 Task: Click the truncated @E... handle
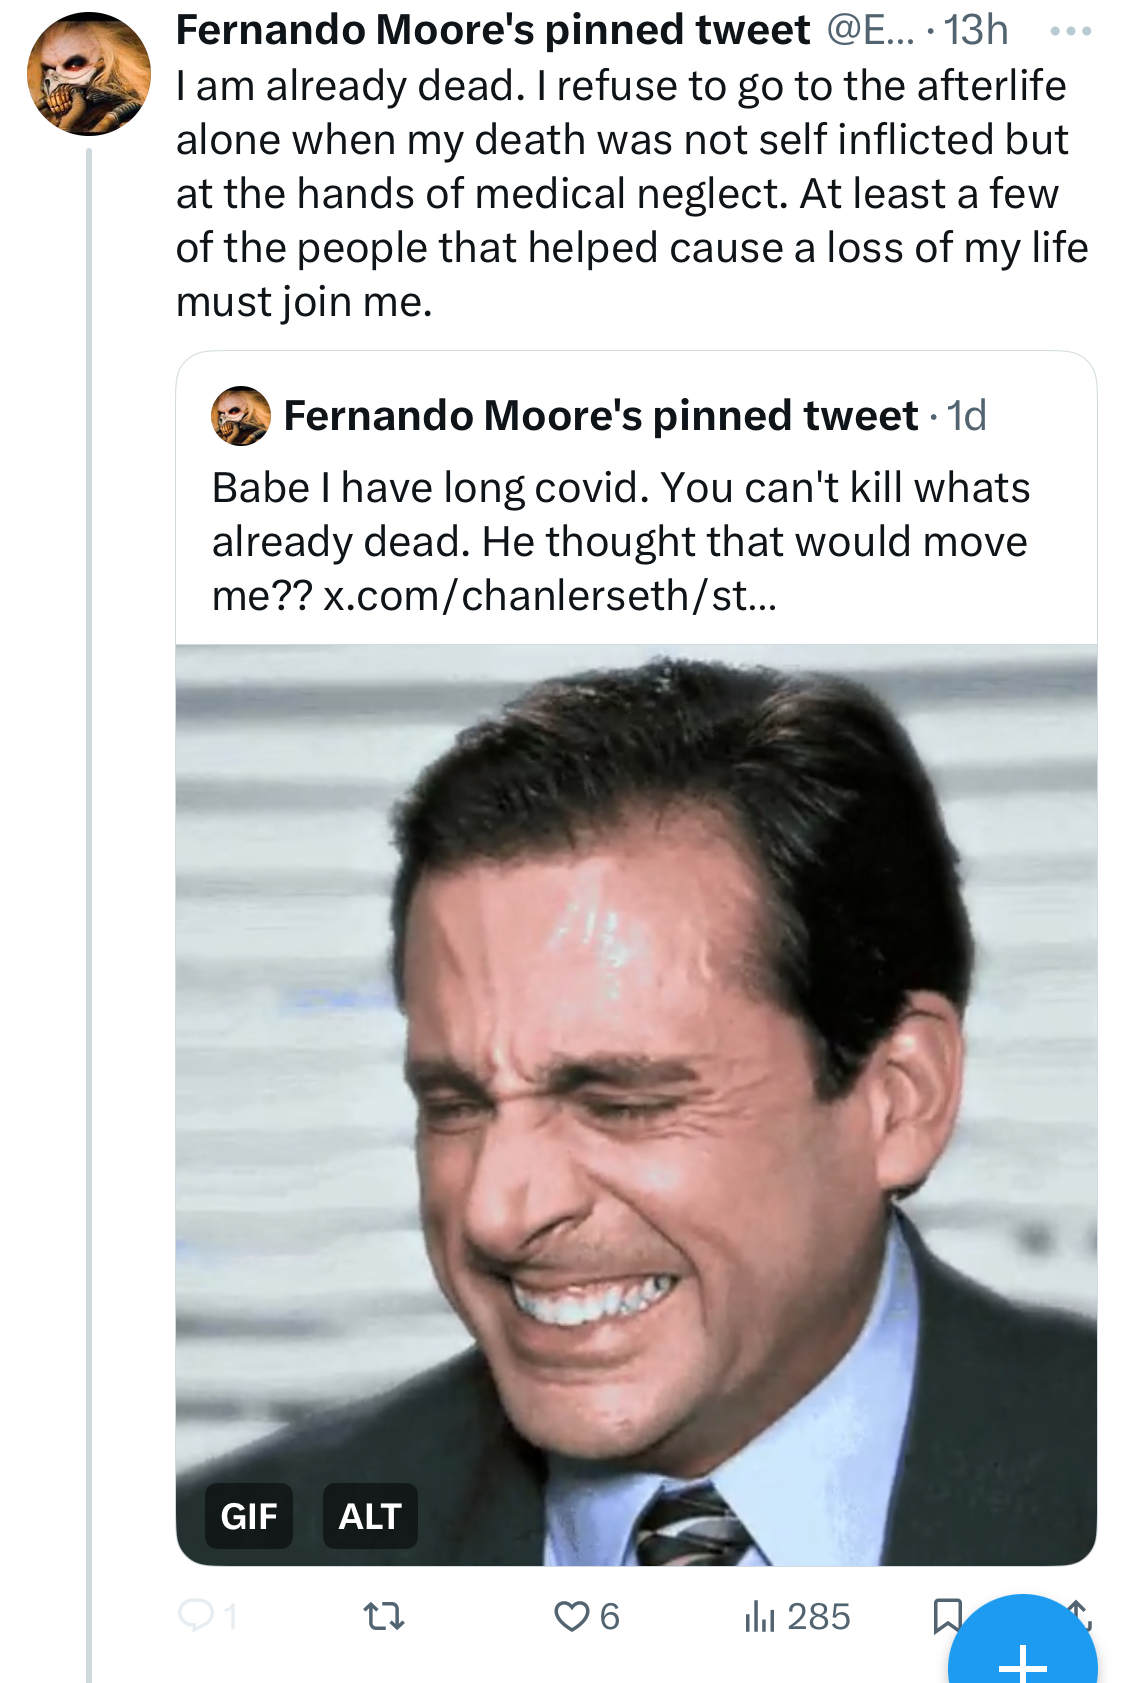pyautogui.click(x=870, y=30)
